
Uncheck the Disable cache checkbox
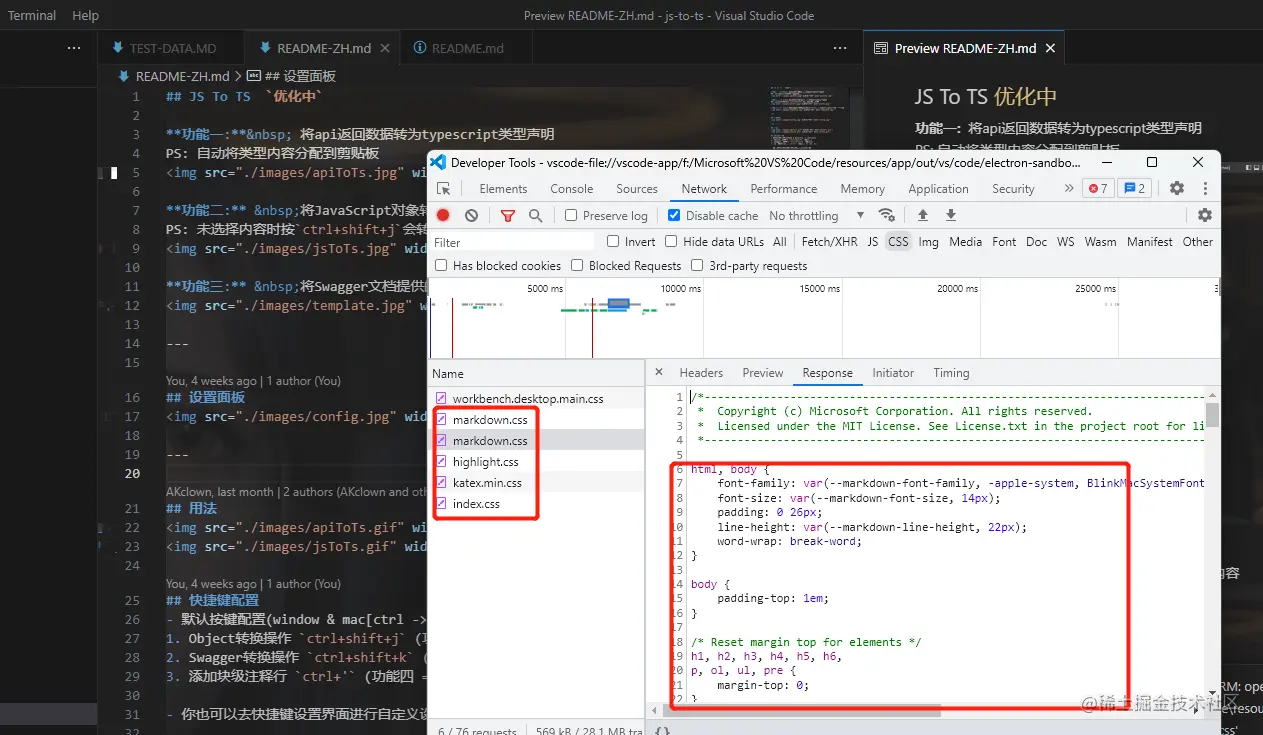pos(674,215)
